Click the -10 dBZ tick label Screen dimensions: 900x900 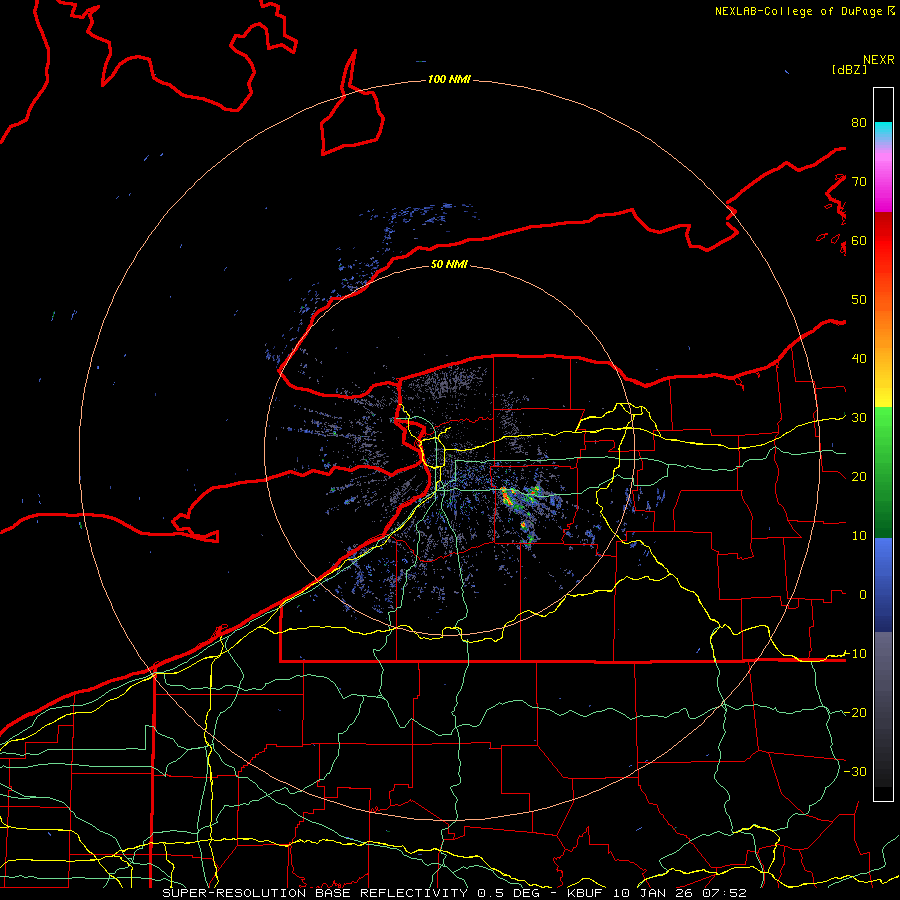(x=855, y=654)
